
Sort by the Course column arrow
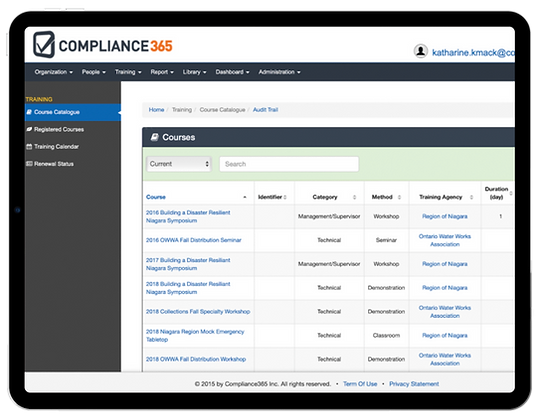coord(245,197)
